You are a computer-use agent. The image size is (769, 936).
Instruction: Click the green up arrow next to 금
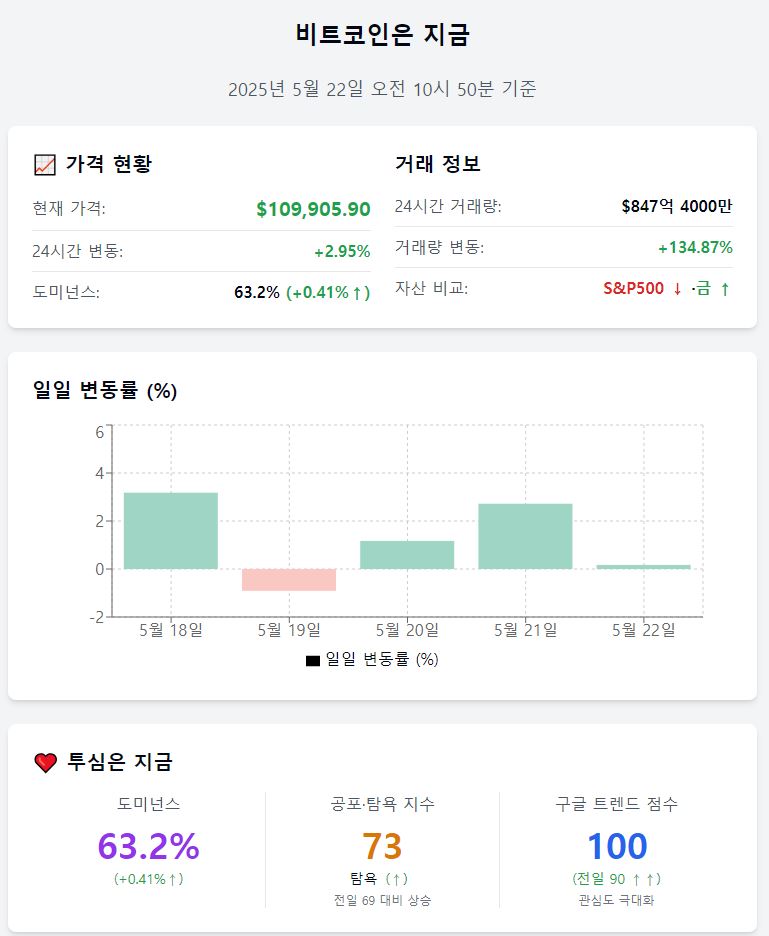click(725, 289)
